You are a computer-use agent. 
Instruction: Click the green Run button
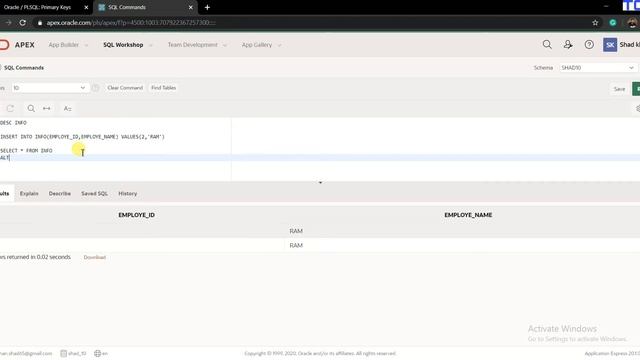(636, 89)
